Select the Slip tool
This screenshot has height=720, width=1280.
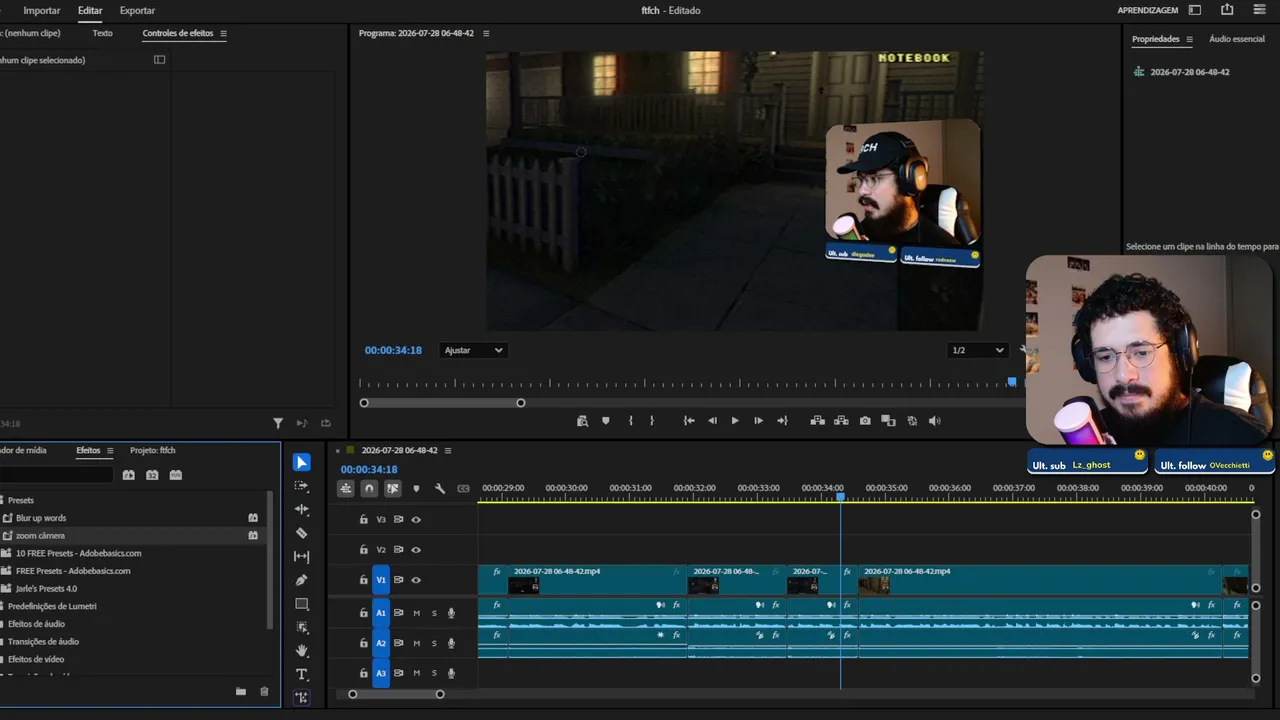click(x=302, y=557)
